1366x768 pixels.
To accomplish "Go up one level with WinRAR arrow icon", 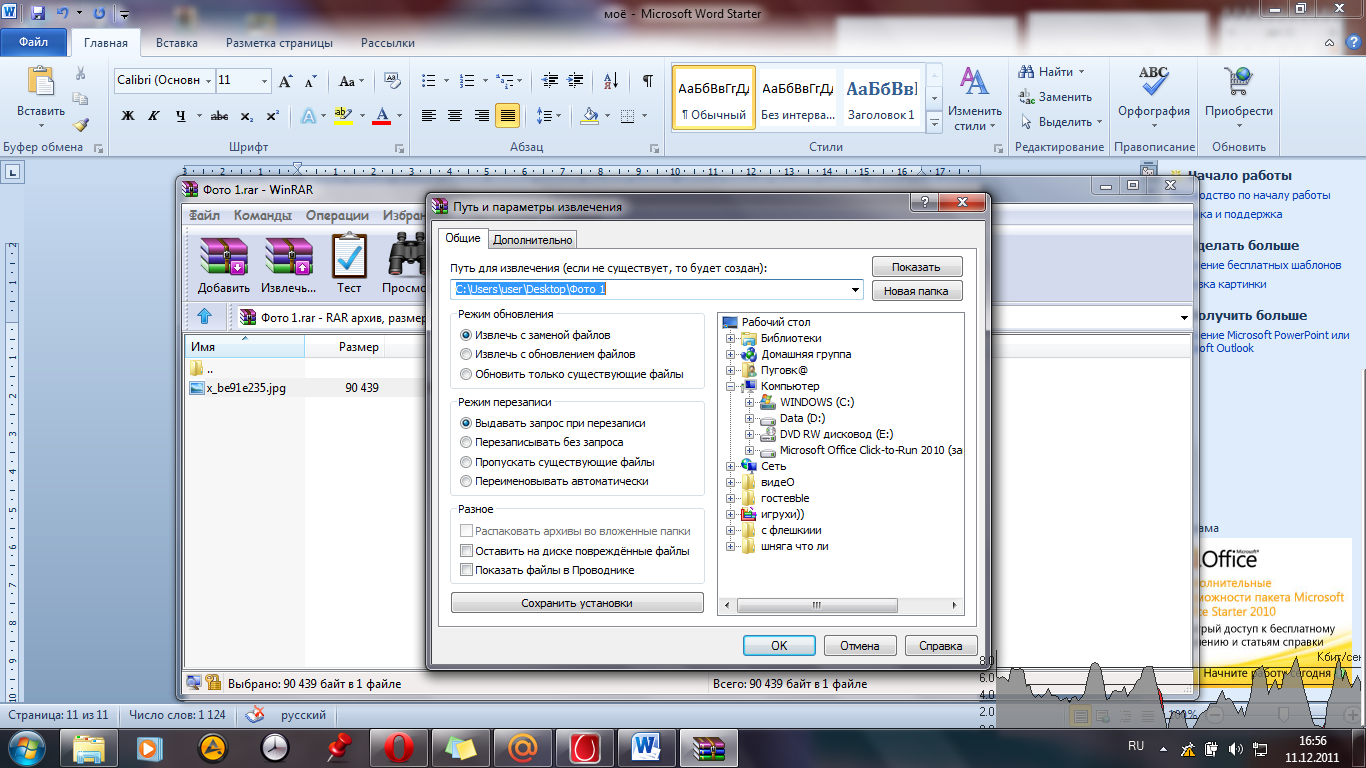I will (205, 317).
